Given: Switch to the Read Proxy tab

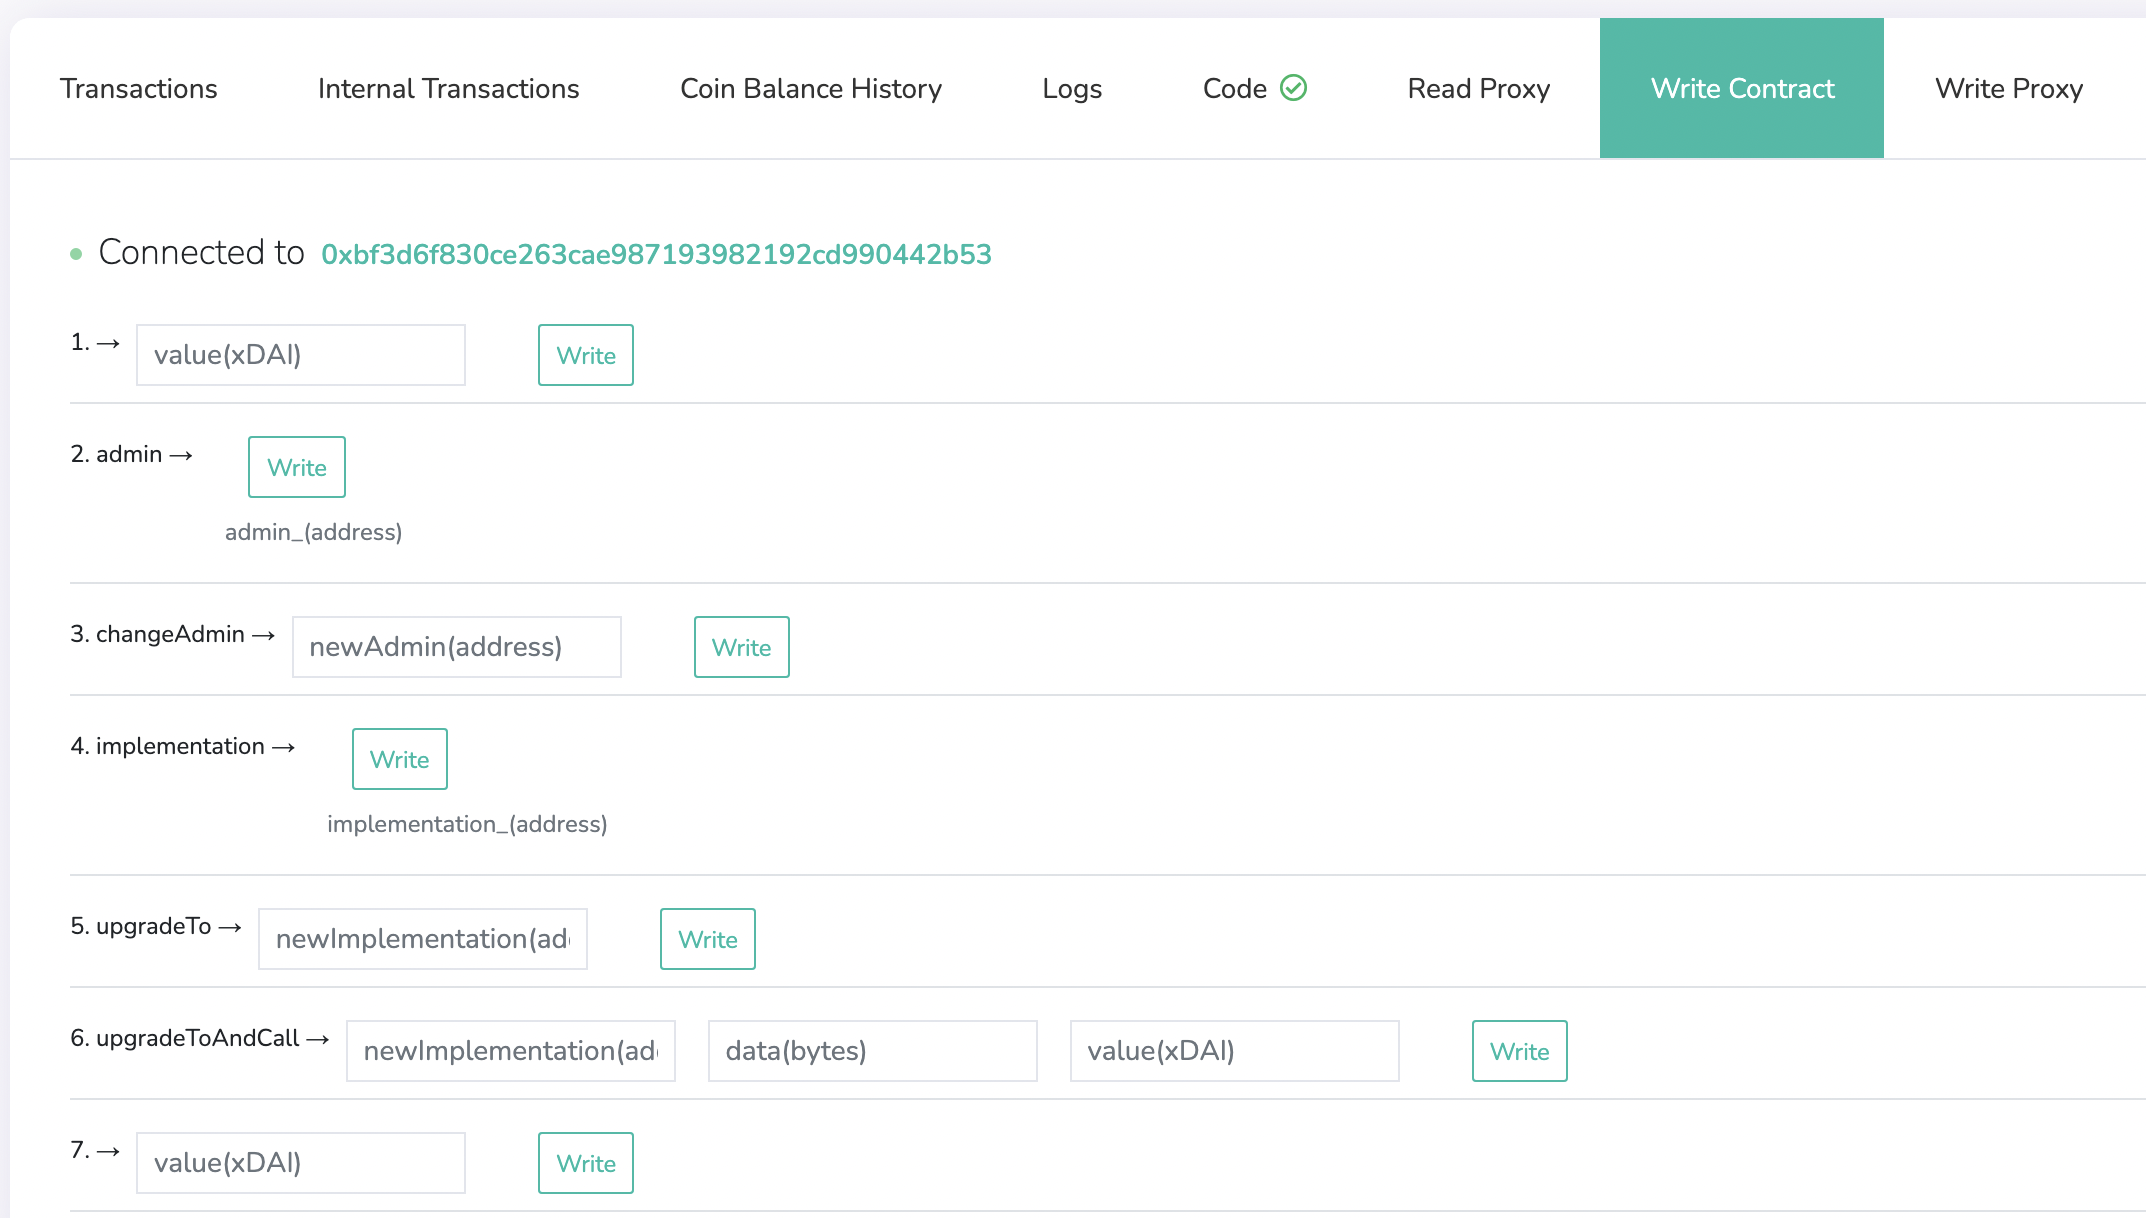Looking at the screenshot, I should coord(1478,88).
